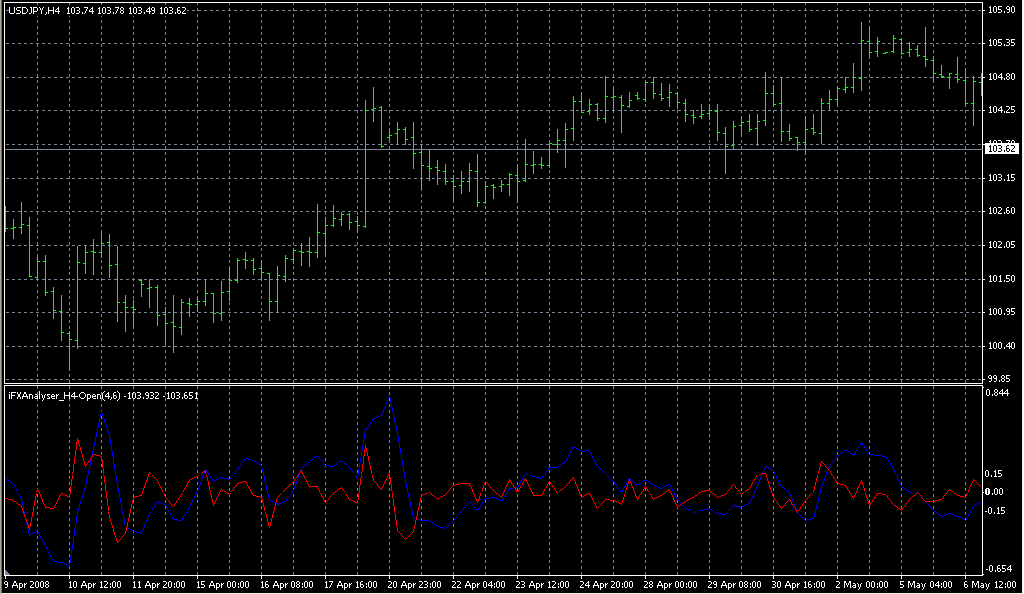Select the current price label 103.62
The height and width of the screenshot is (594, 1024).
(x=1001, y=148)
